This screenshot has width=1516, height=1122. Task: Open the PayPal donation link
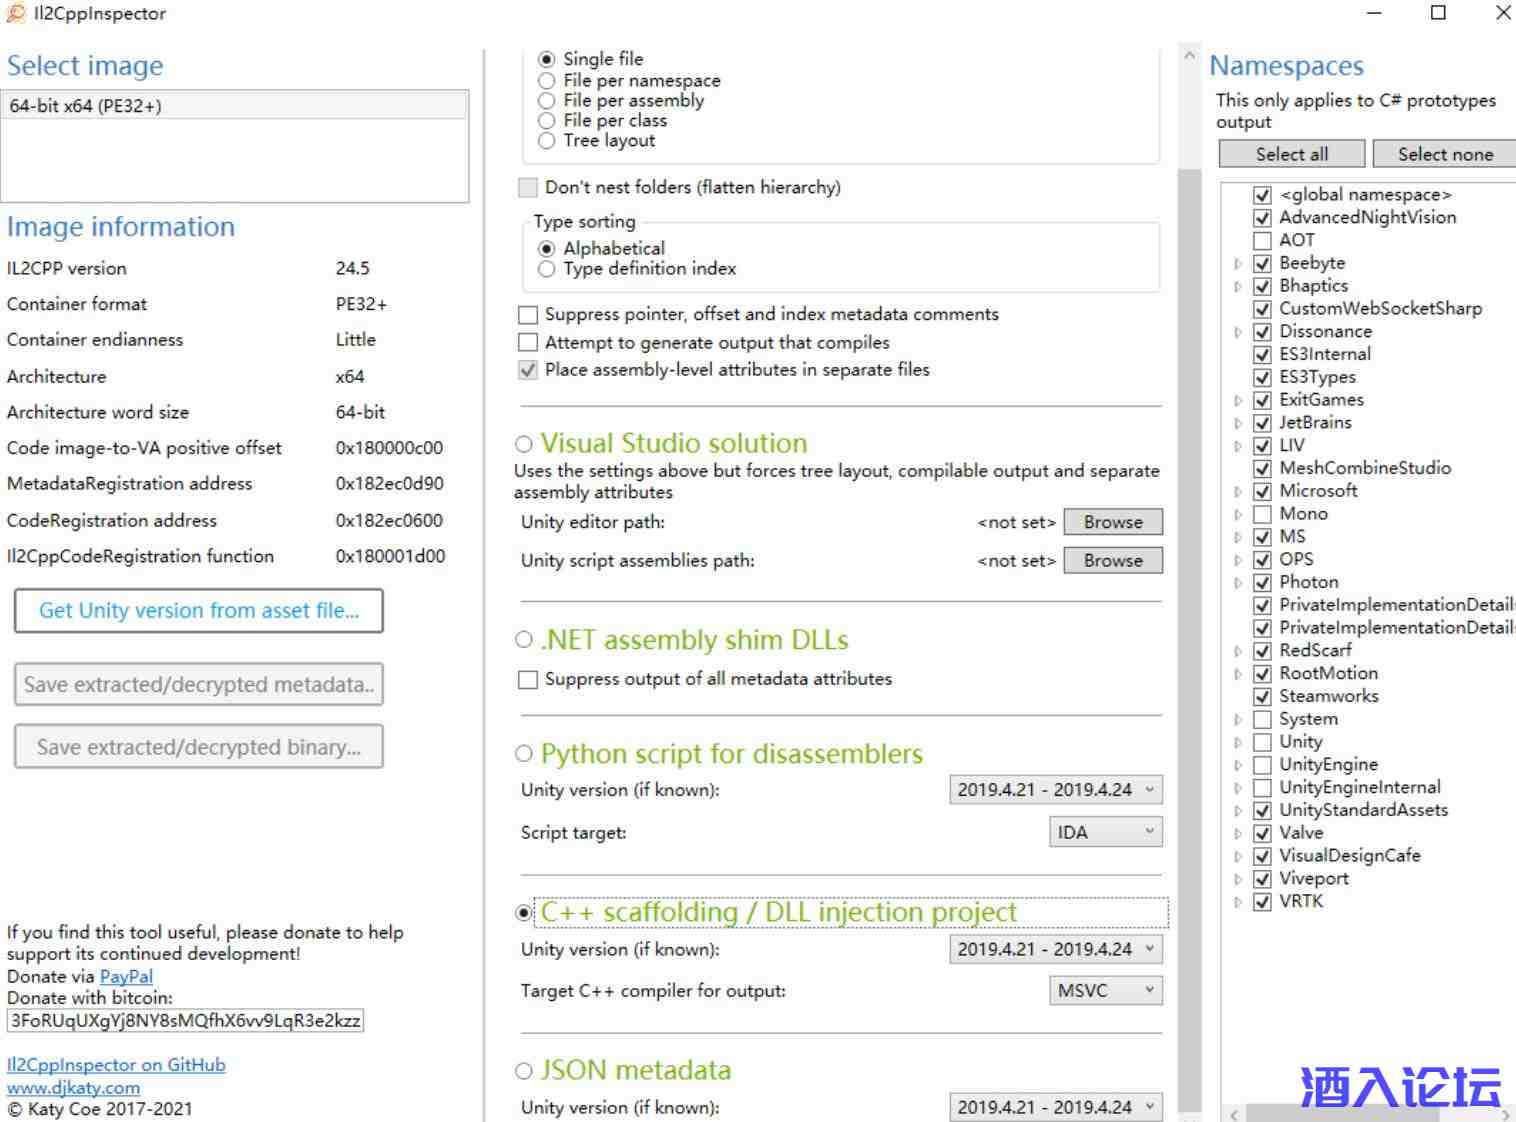[126, 977]
